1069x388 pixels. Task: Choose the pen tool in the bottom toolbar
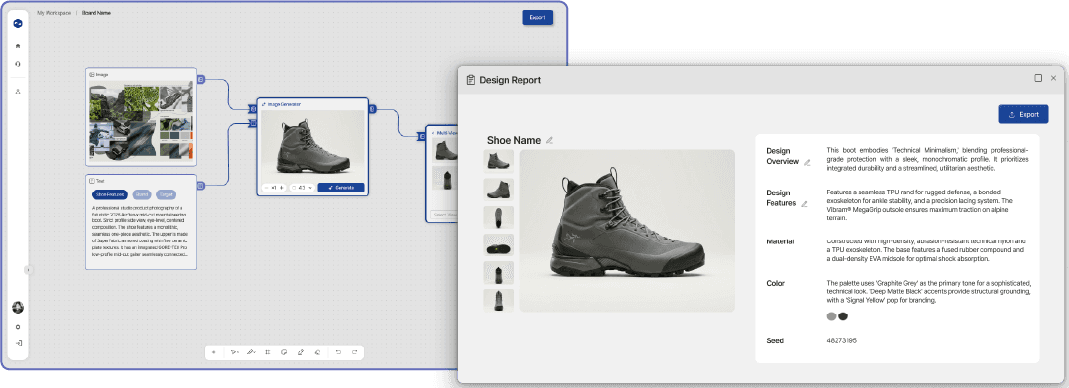point(251,352)
